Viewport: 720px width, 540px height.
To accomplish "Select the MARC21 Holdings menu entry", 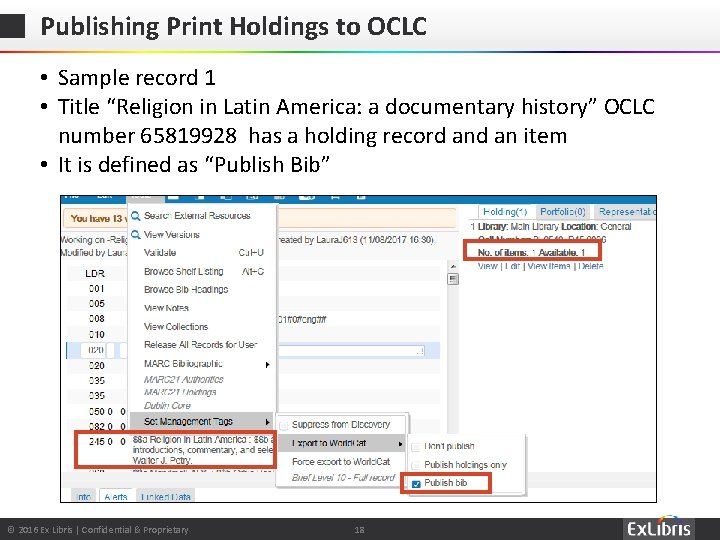I will coord(180,392).
